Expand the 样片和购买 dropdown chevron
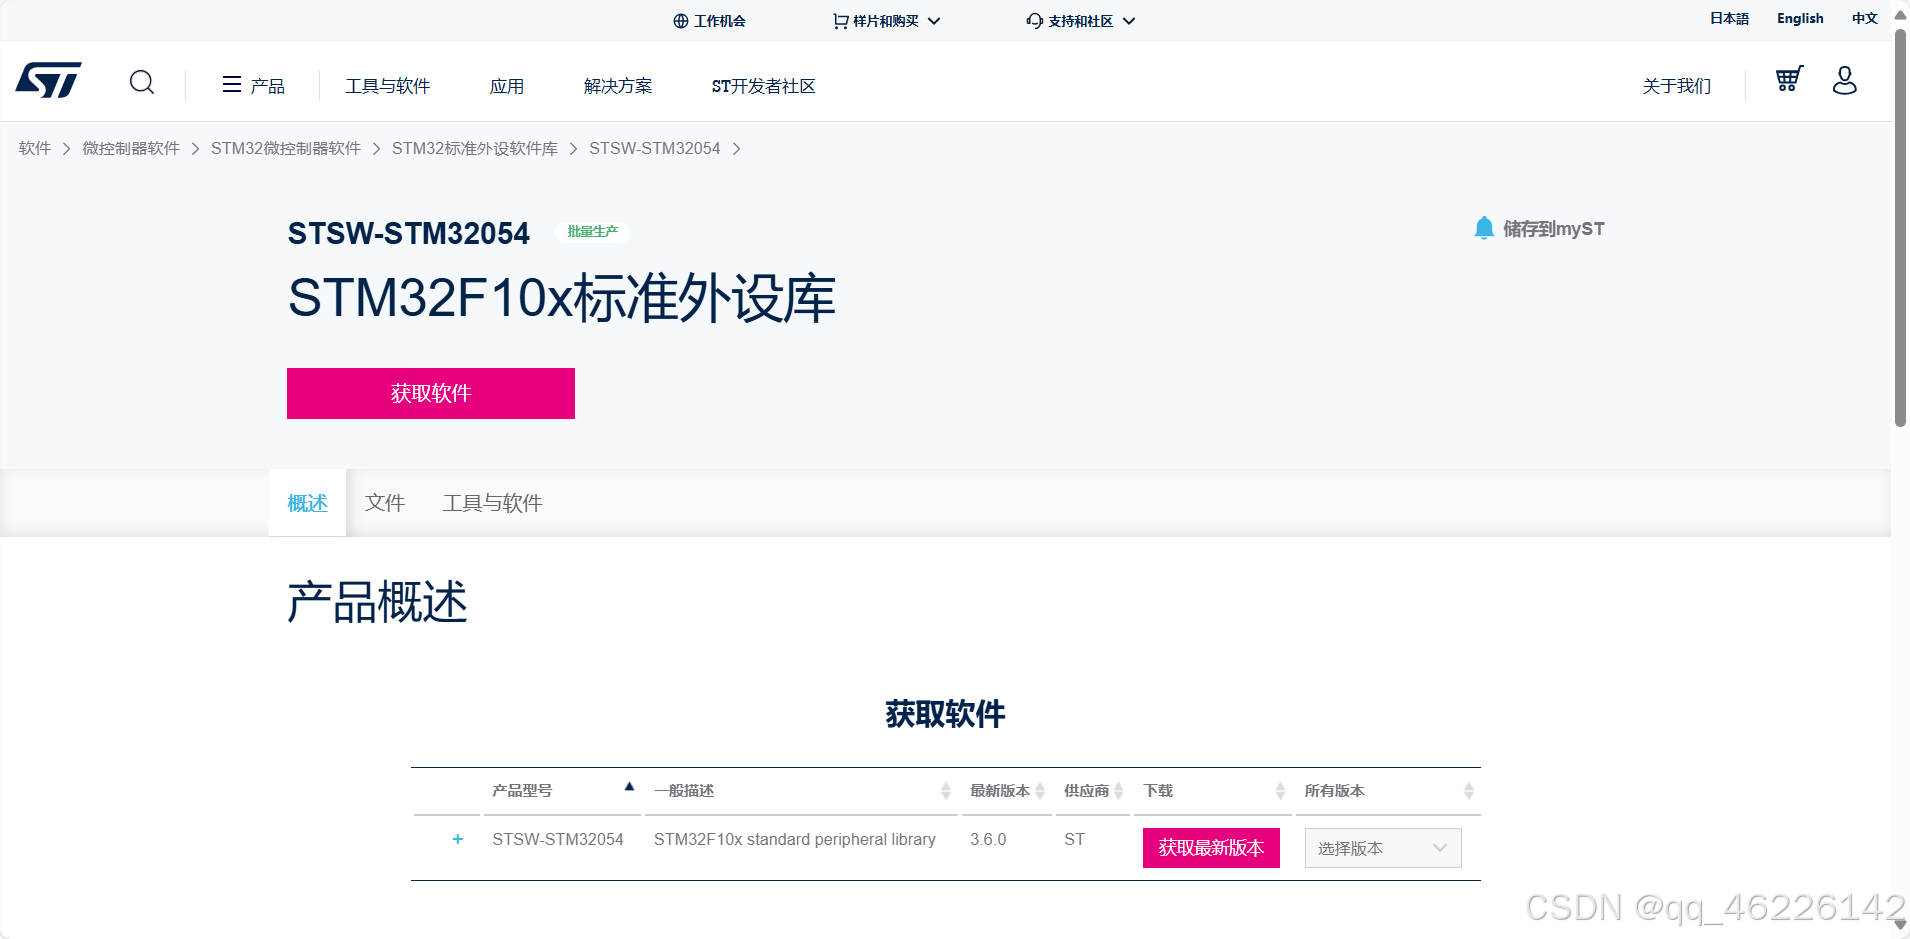 tap(934, 21)
